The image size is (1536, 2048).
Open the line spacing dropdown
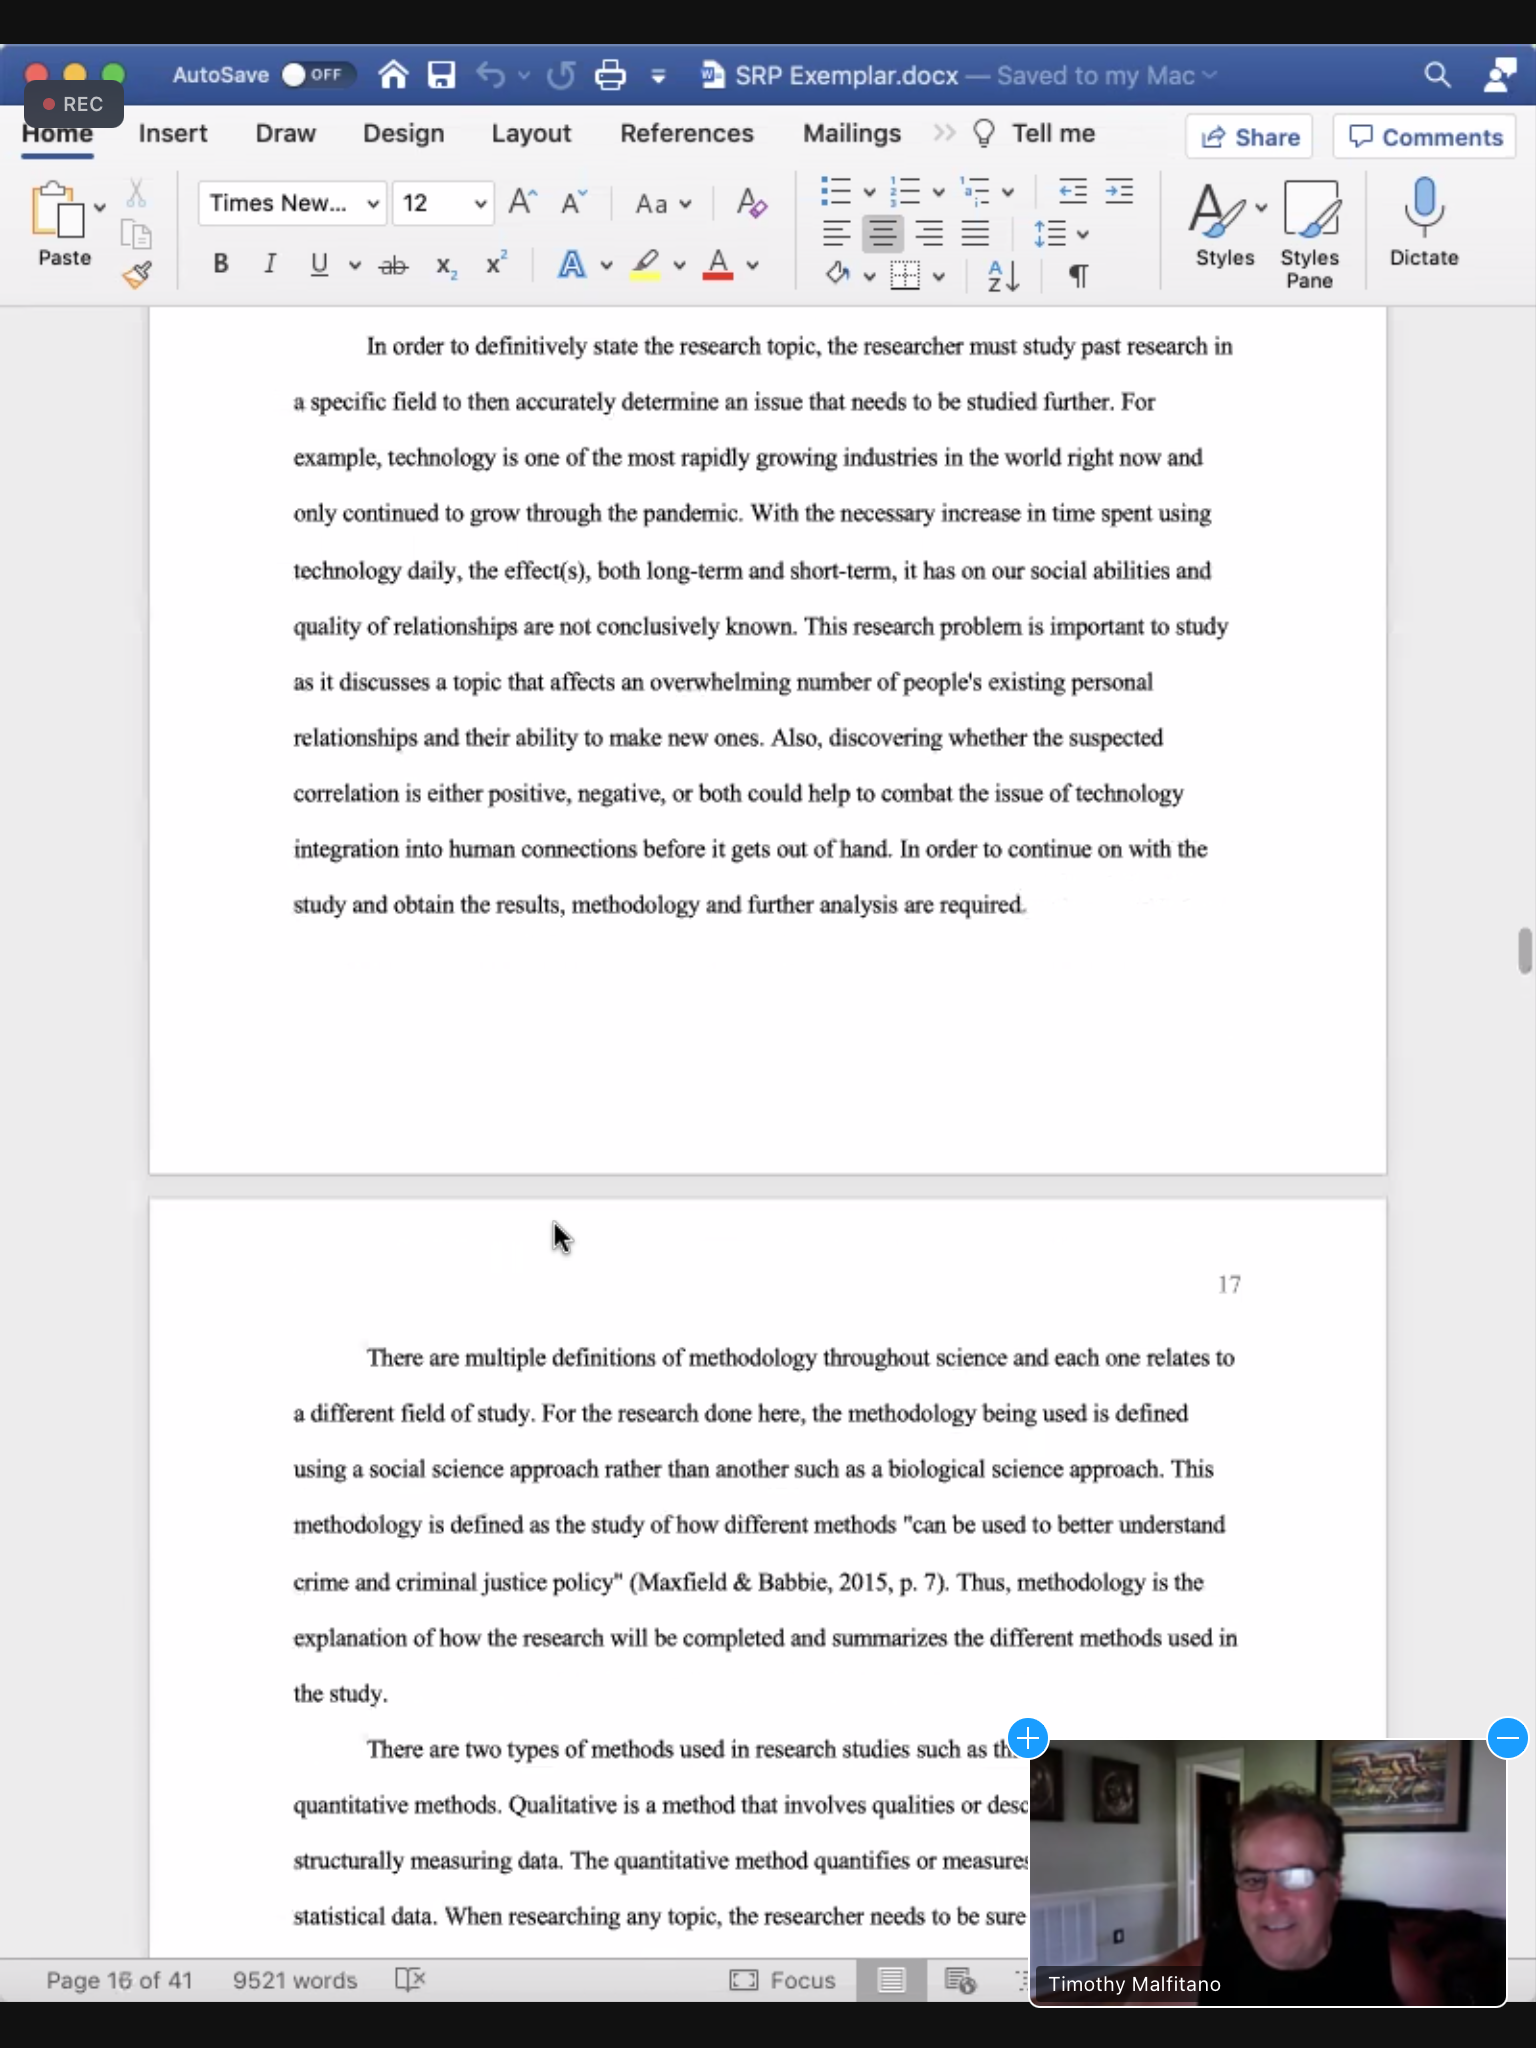coord(1060,234)
